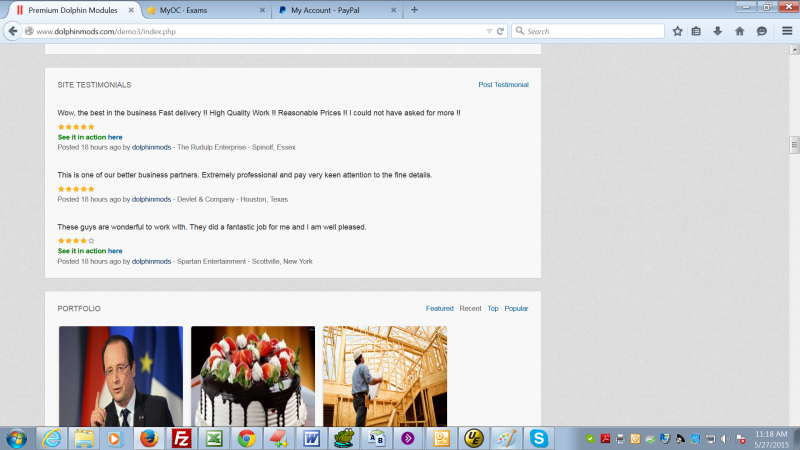
Task: Show Recent portfolio items
Action: pos(470,308)
